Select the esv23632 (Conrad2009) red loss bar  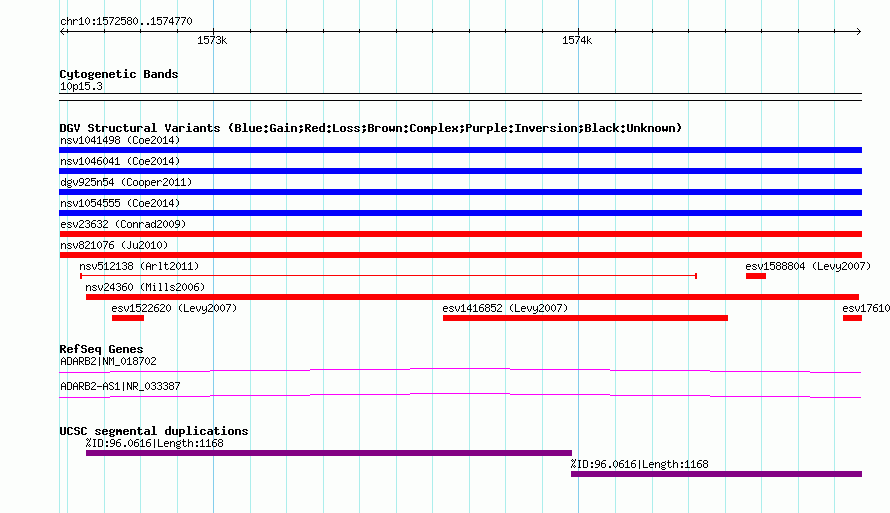pyautogui.click(x=460, y=234)
